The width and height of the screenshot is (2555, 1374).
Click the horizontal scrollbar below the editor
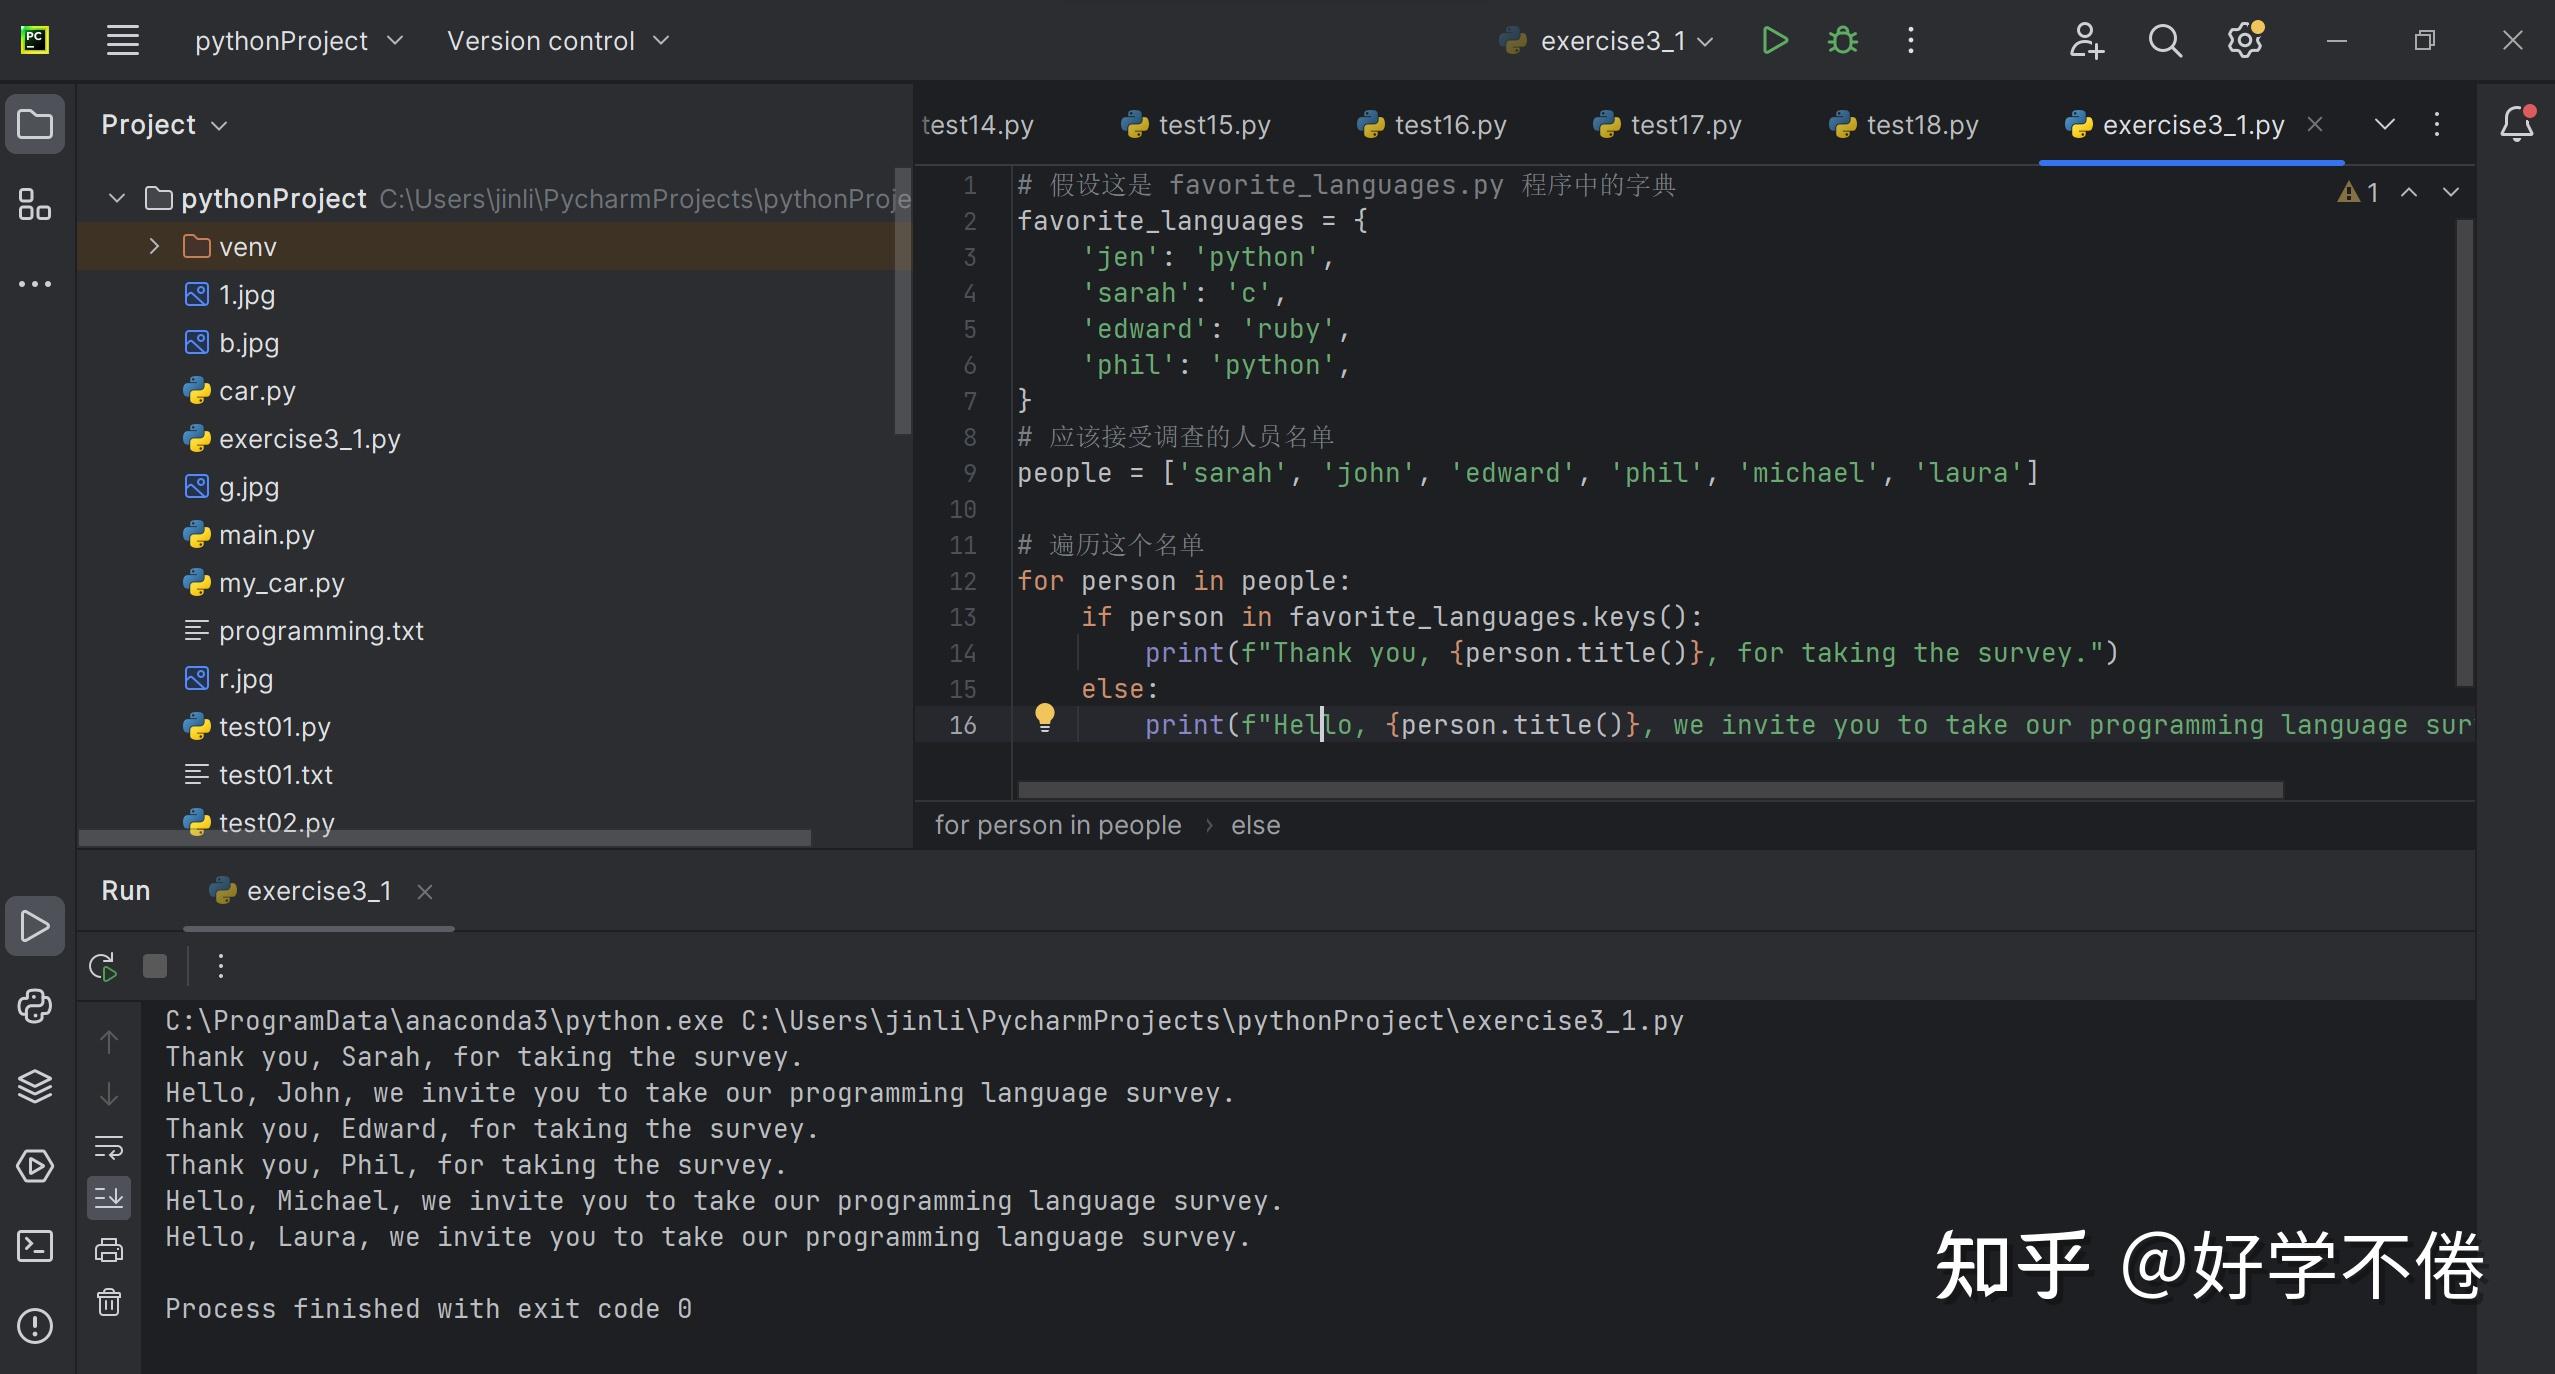1650,790
